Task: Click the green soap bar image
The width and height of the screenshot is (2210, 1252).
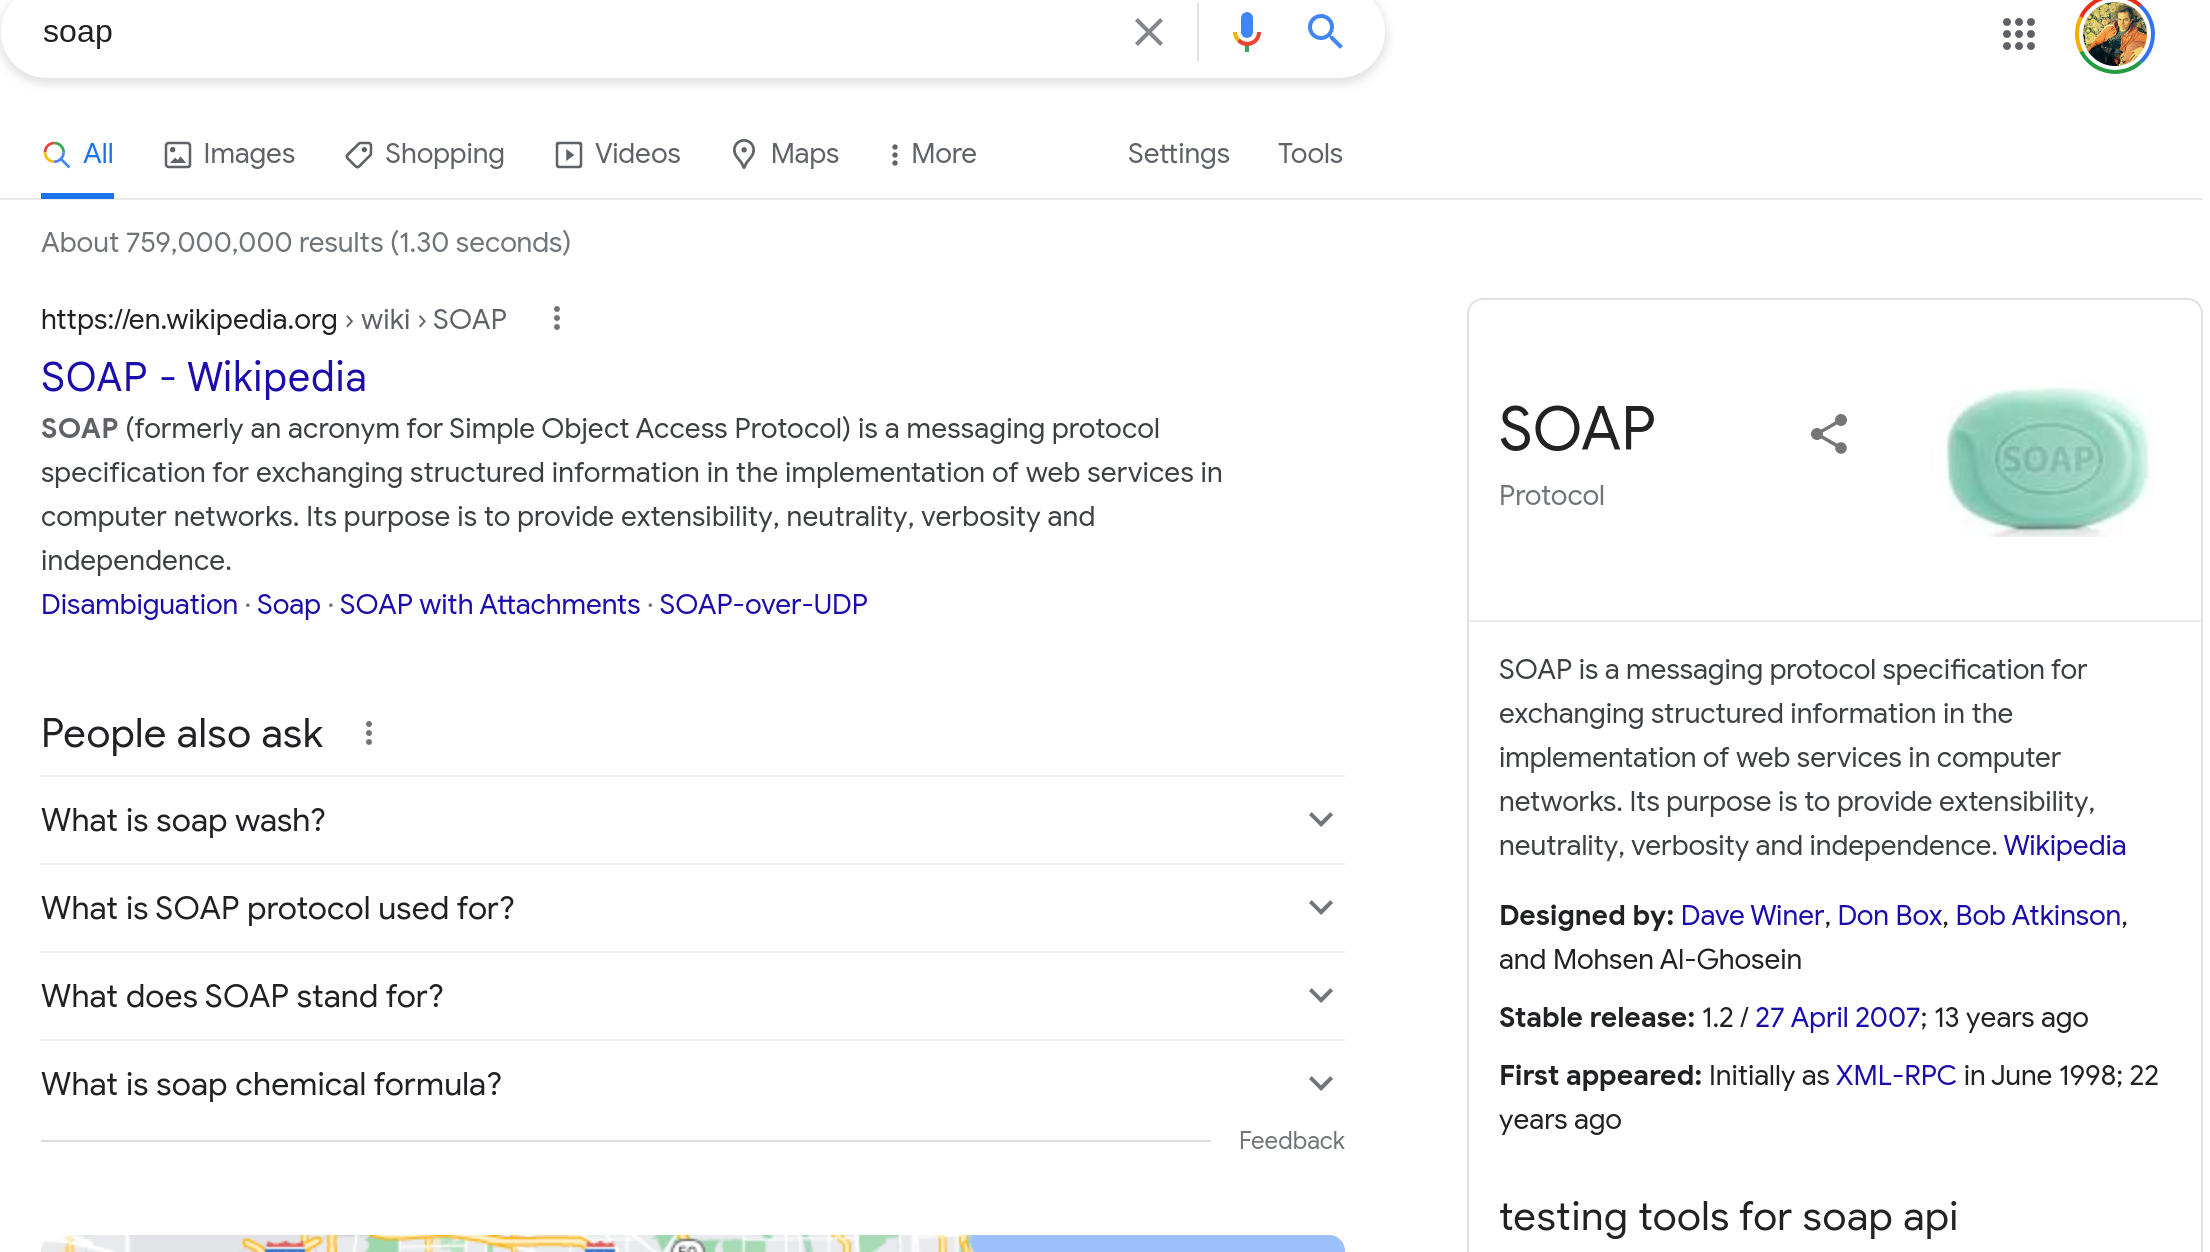Action: pos(2047,461)
